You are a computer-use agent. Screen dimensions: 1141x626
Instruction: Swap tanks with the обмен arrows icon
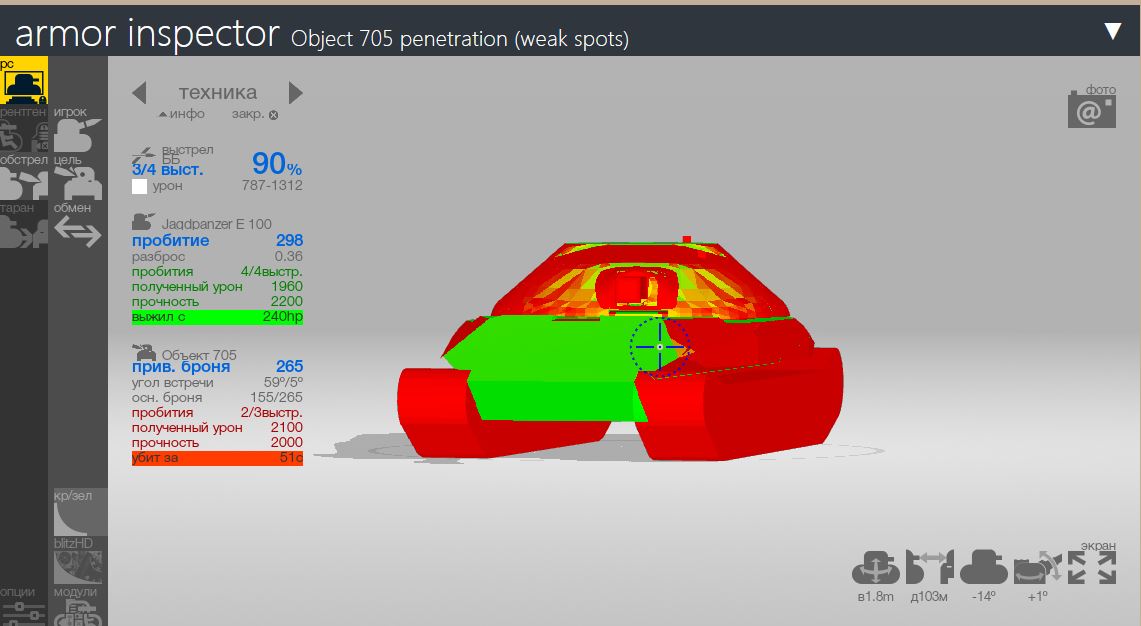(x=77, y=226)
